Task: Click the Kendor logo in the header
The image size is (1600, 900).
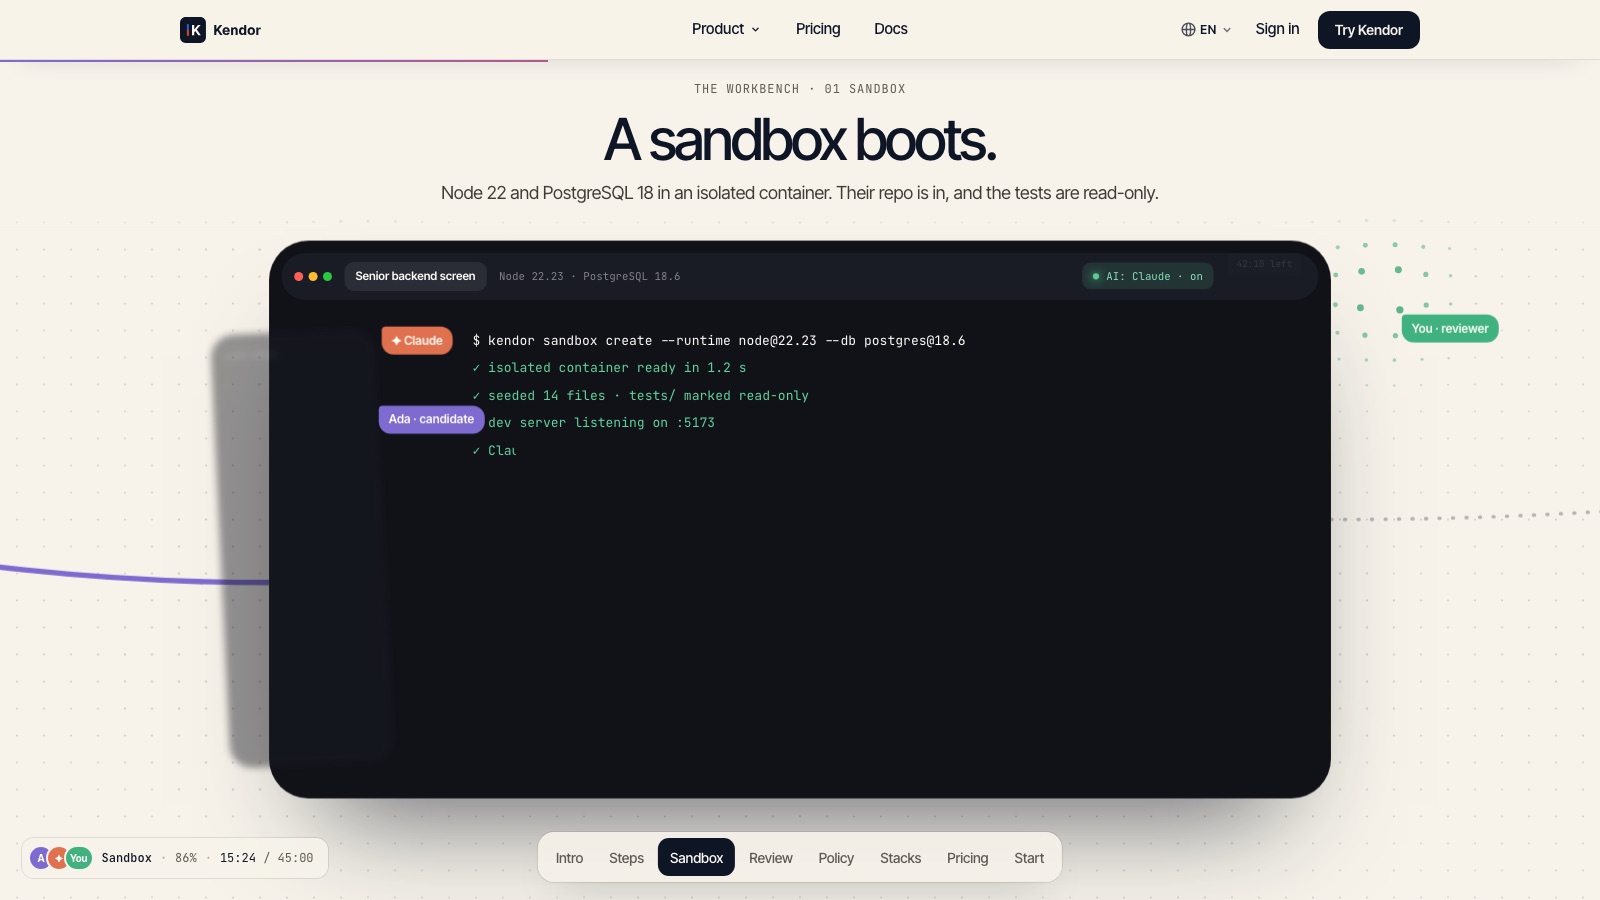Action: 220,30
